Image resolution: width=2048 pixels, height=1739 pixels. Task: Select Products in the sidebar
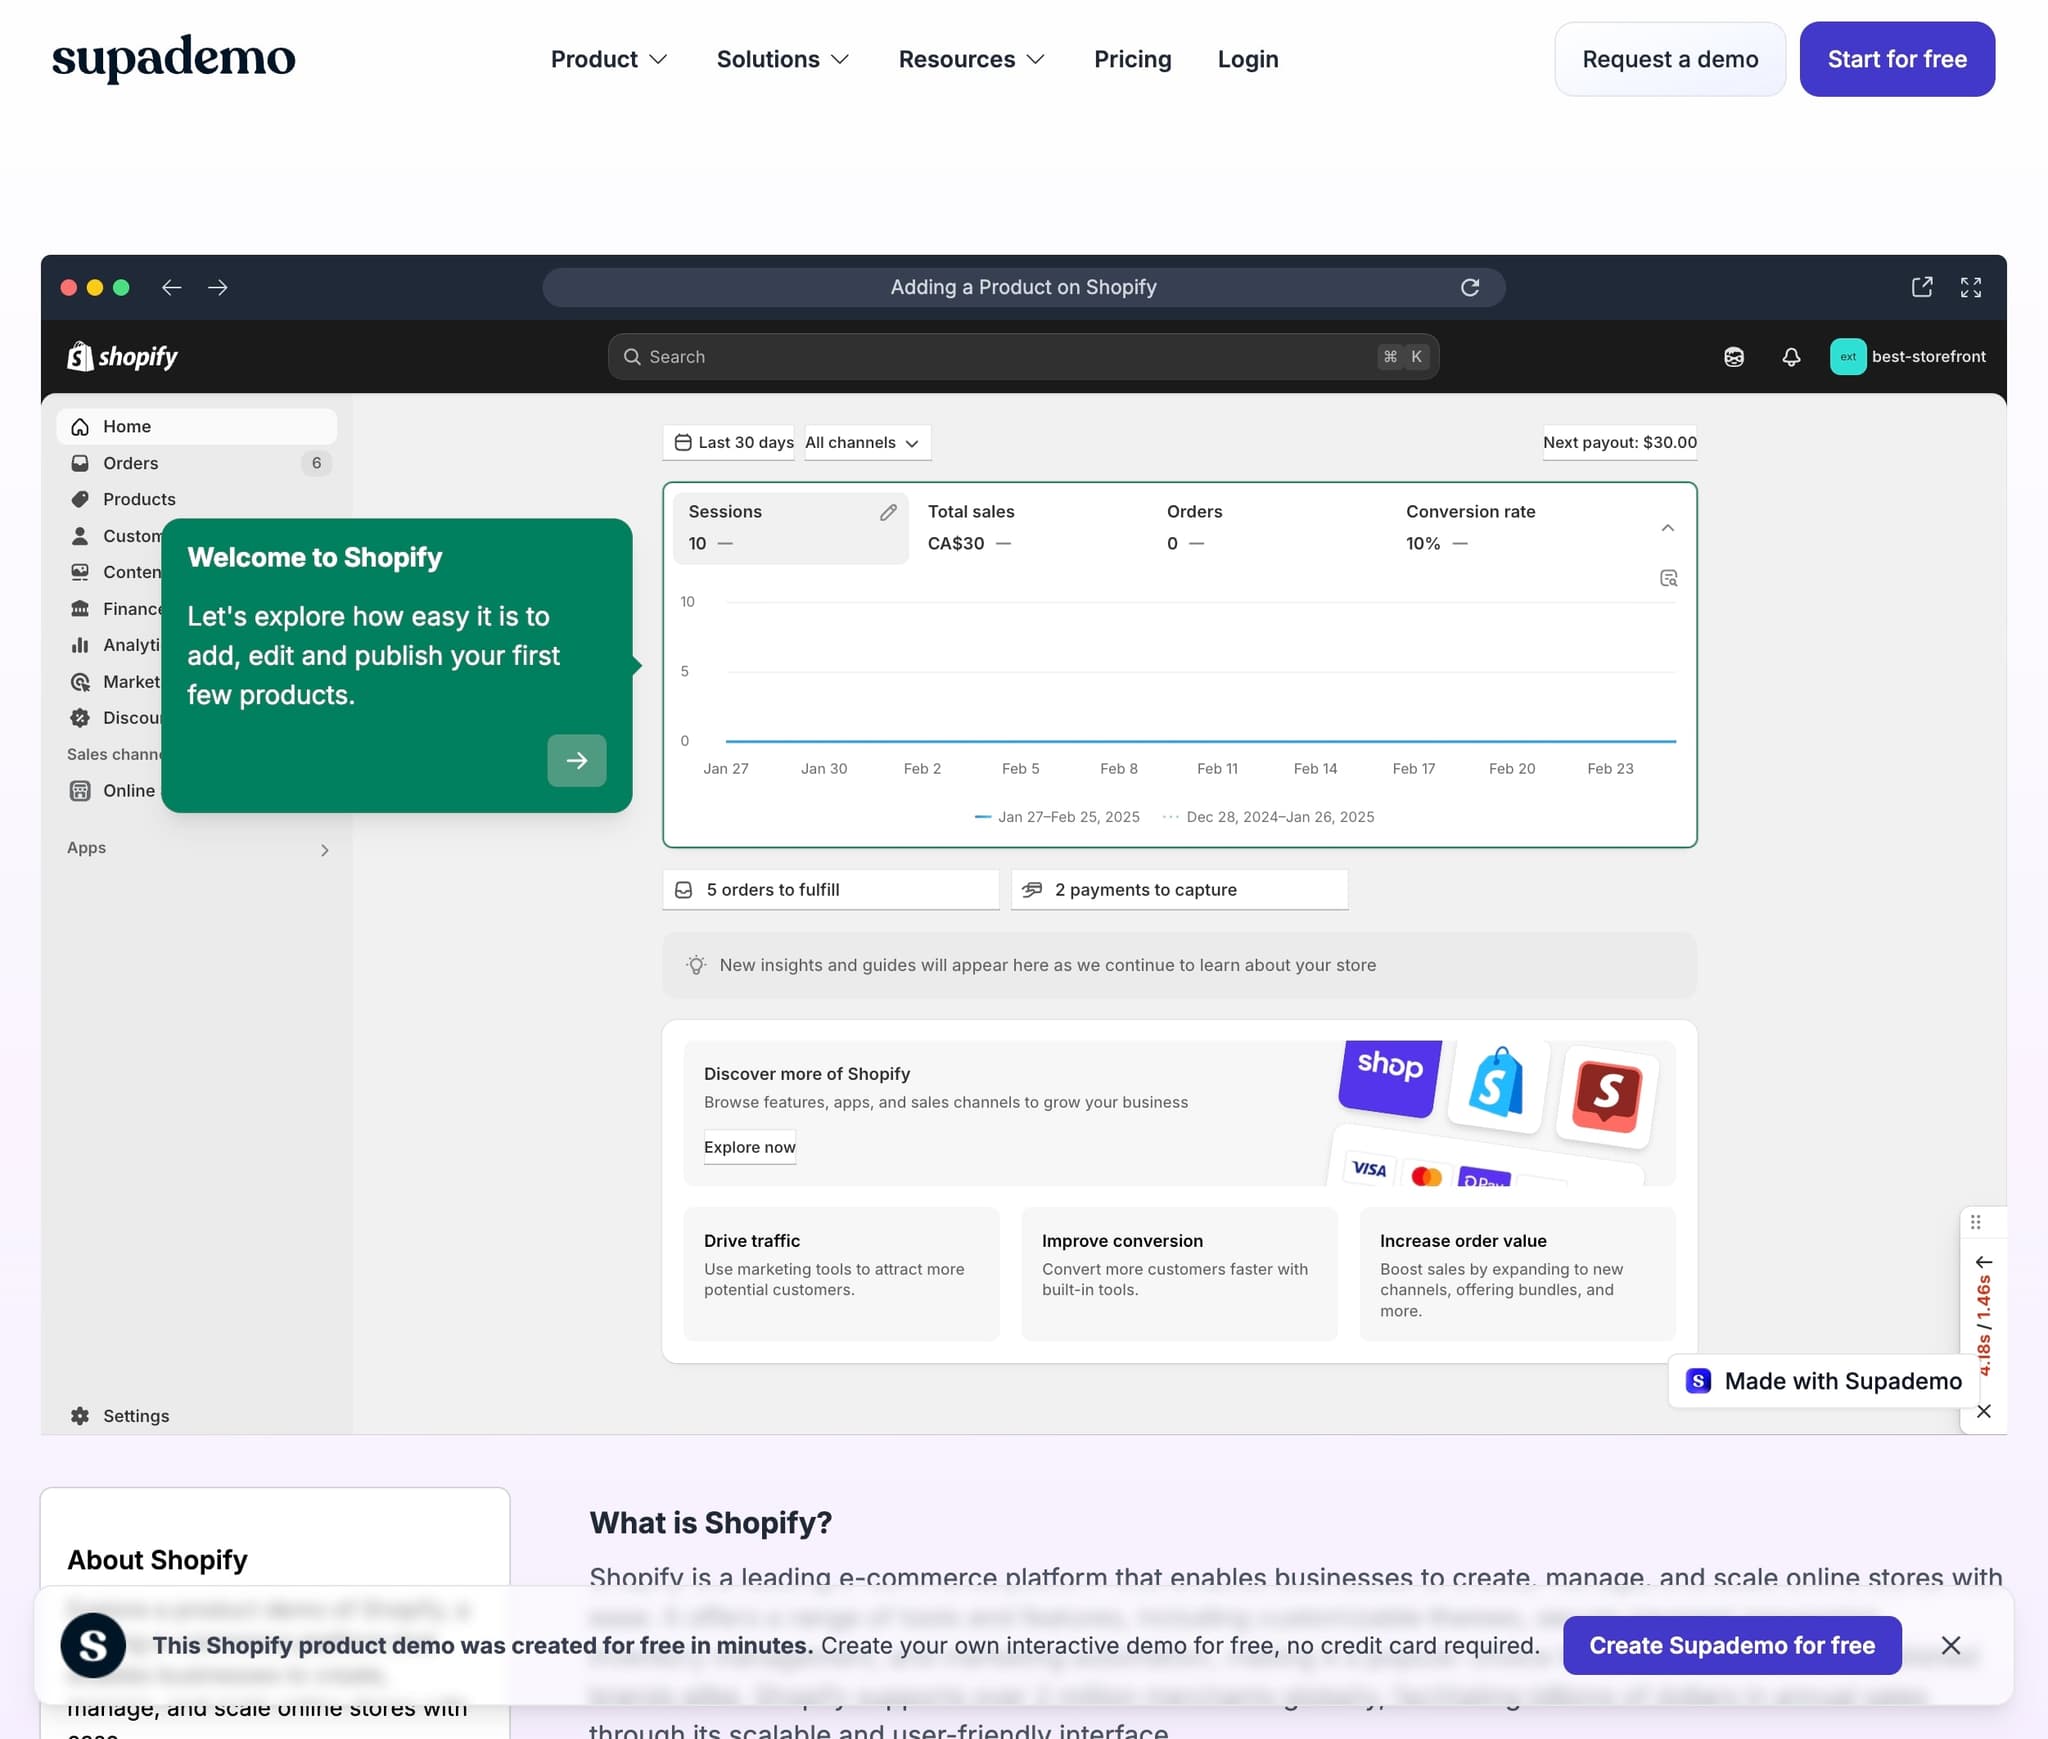(x=139, y=498)
